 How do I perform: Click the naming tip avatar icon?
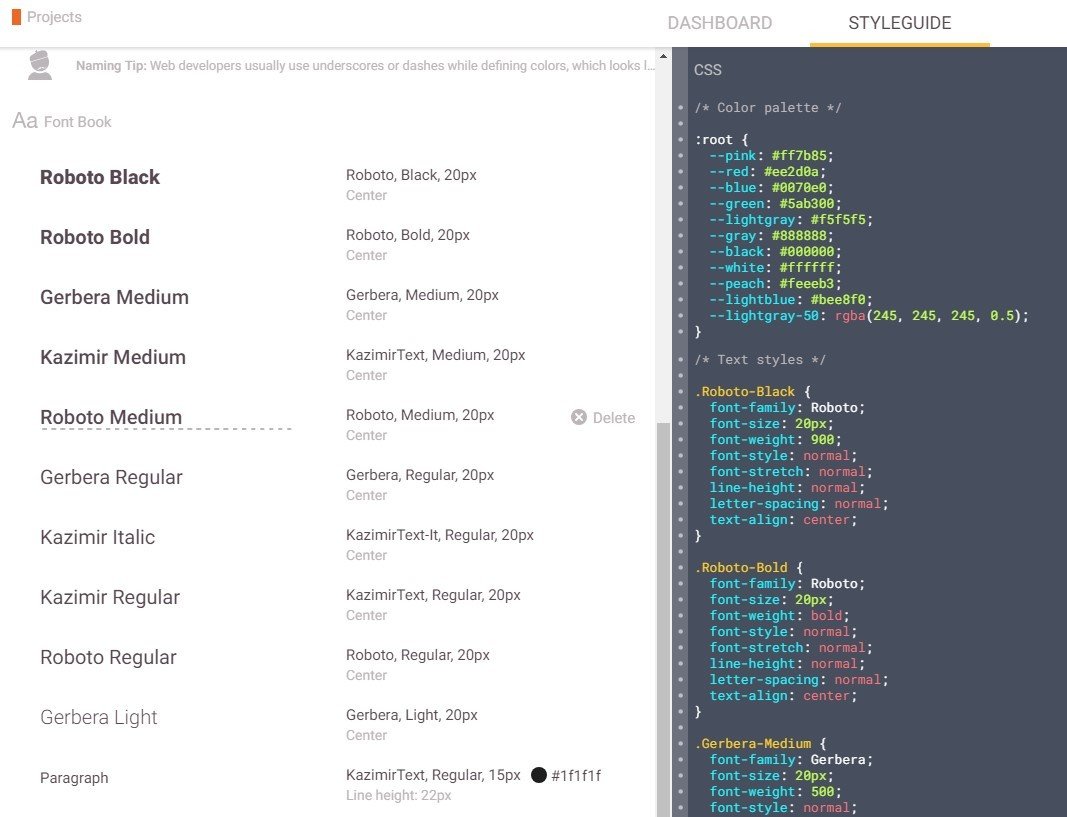pos(40,65)
